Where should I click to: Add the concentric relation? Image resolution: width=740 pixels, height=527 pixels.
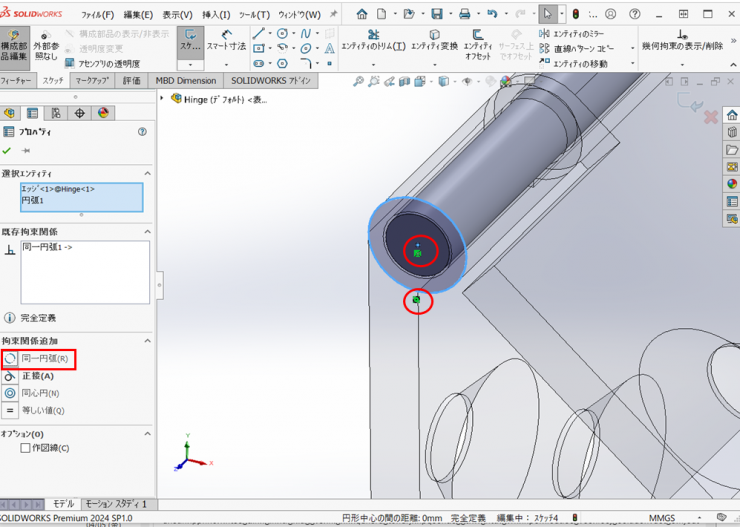point(38,393)
